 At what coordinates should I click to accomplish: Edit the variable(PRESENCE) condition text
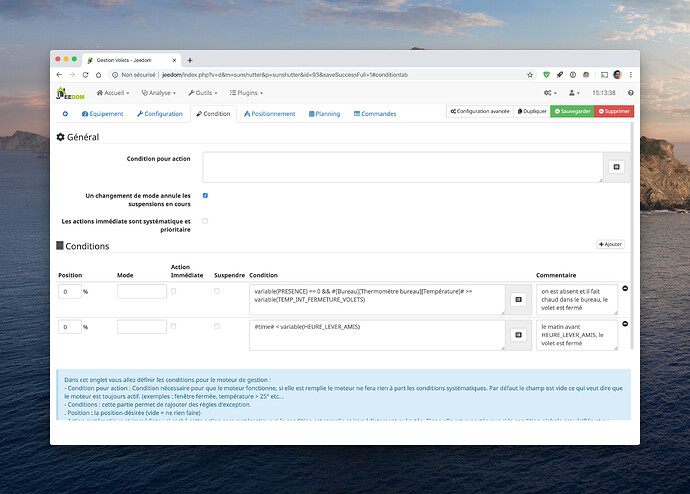pyautogui.click(x=377, y=300)
